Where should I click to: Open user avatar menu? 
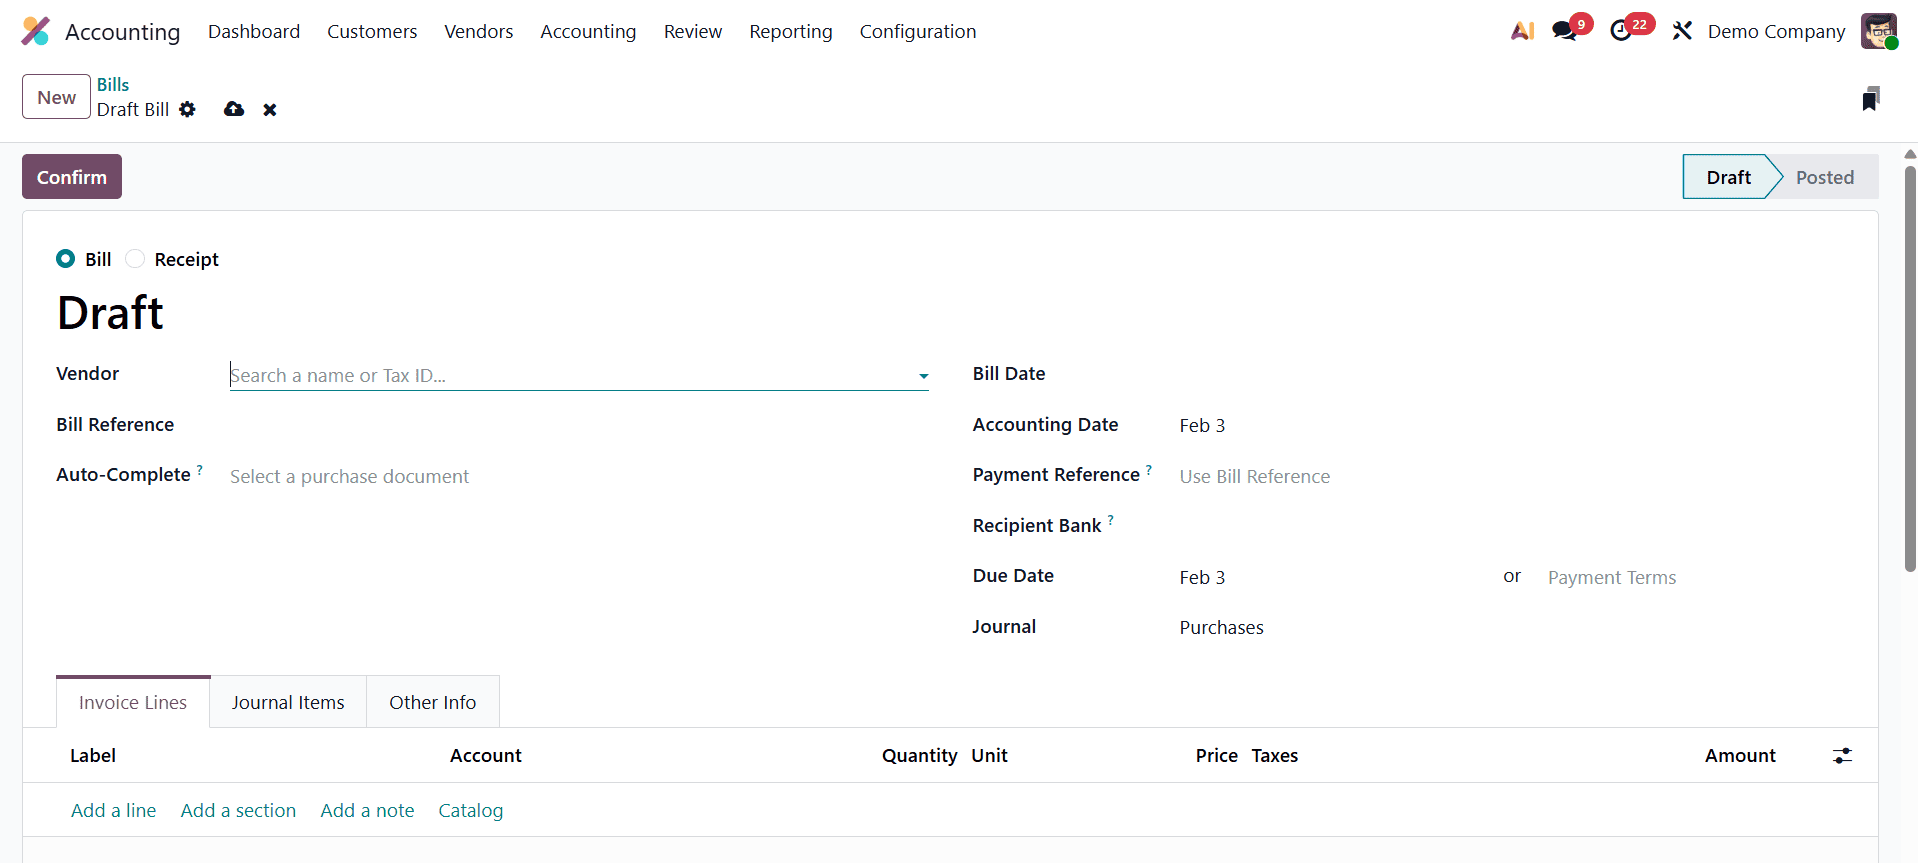tap(1879, 31)
